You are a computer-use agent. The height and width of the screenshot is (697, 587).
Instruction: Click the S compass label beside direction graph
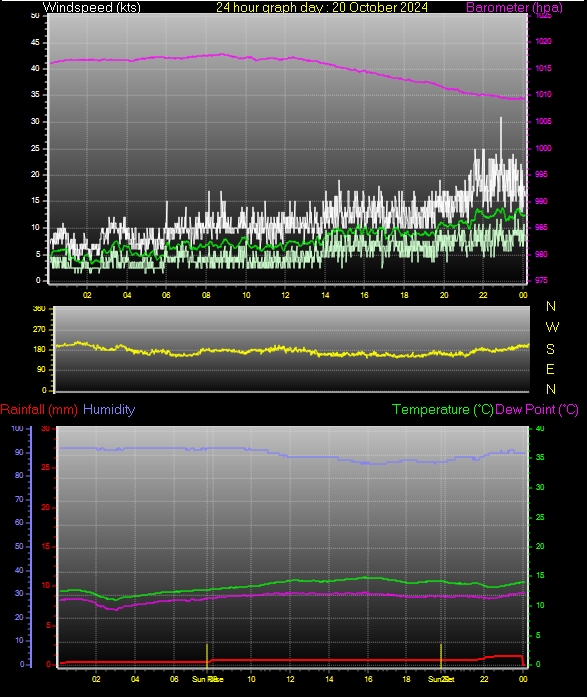[550, 349]
